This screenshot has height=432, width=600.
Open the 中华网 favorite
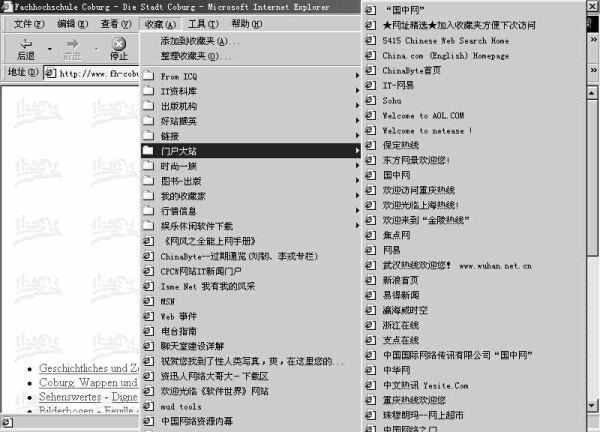pyautogui.click(x=474, y=370)
